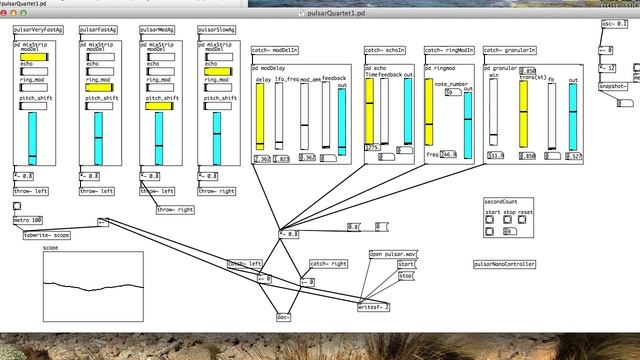The width and height of the screenshot is (640, 360).
Task: Select the freq number box showing 246.9
Action: (448, 154)
